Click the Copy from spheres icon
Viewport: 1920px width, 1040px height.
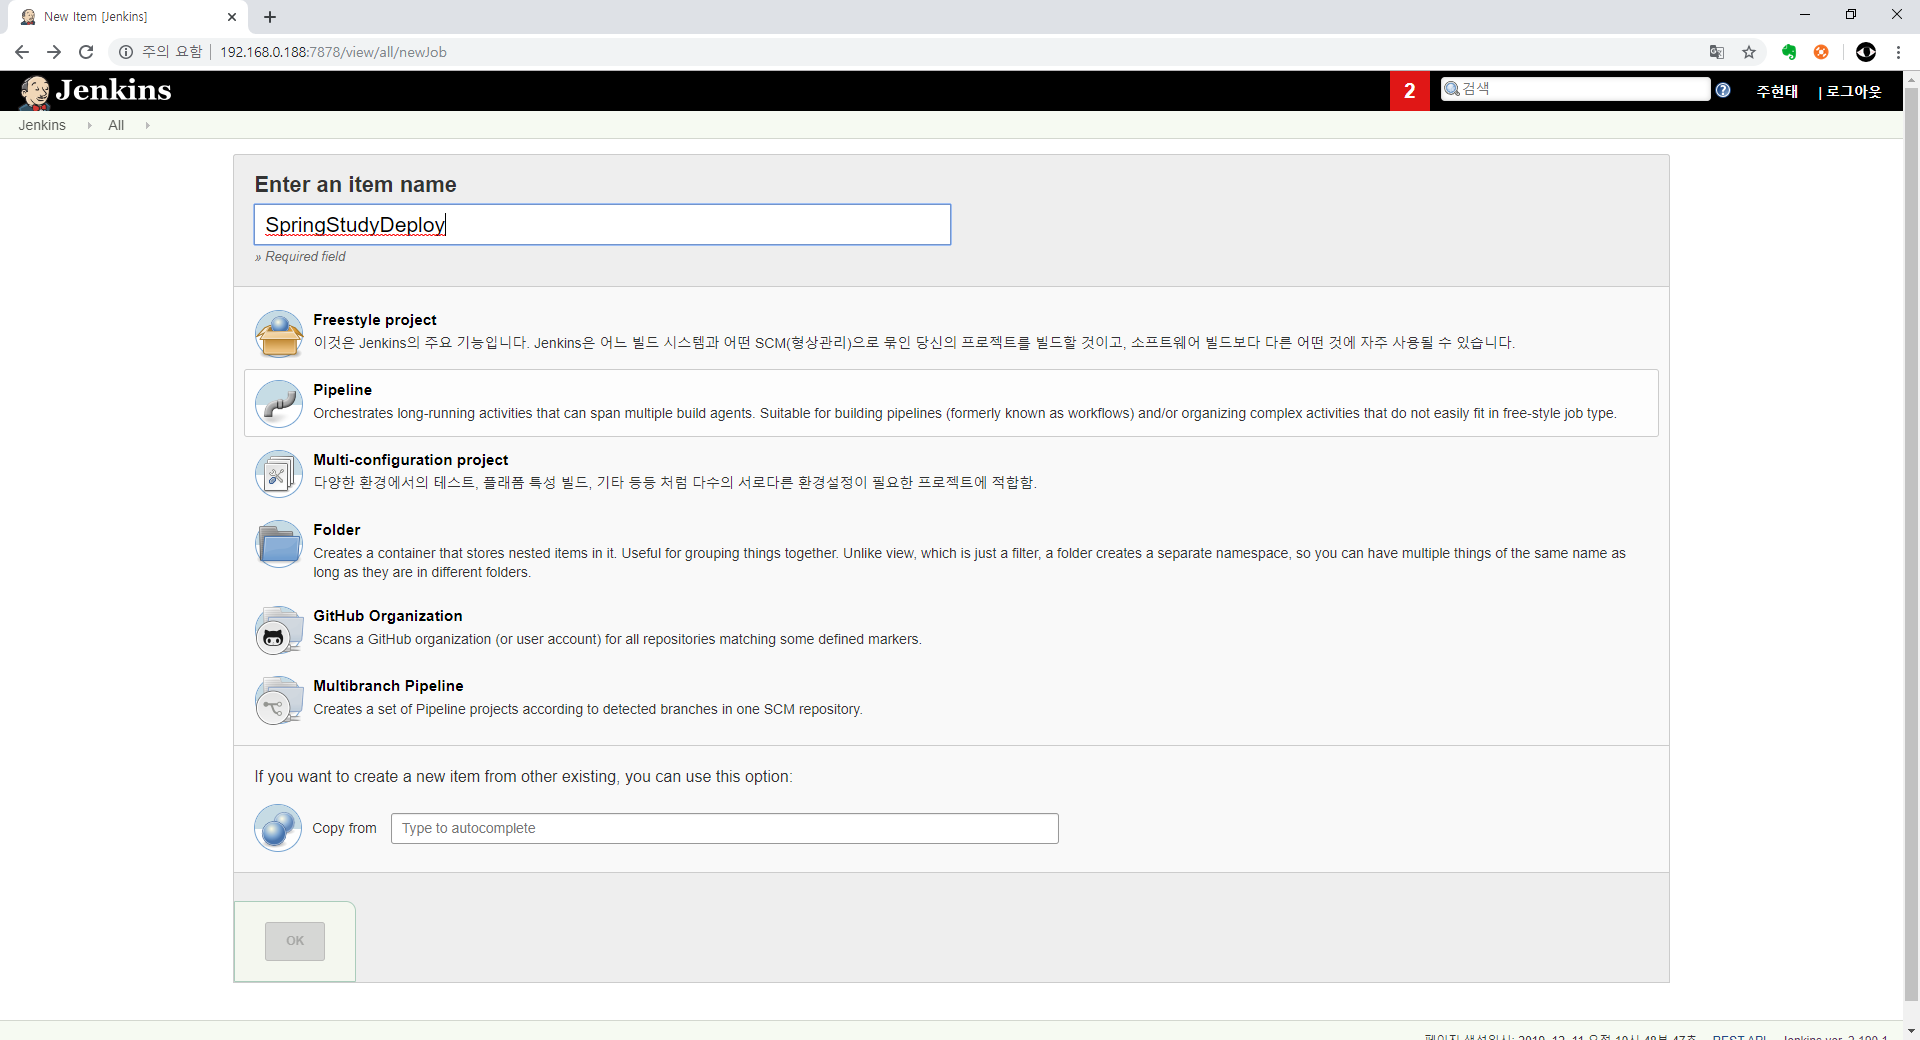pyautogui.click(x=278, y=828)
